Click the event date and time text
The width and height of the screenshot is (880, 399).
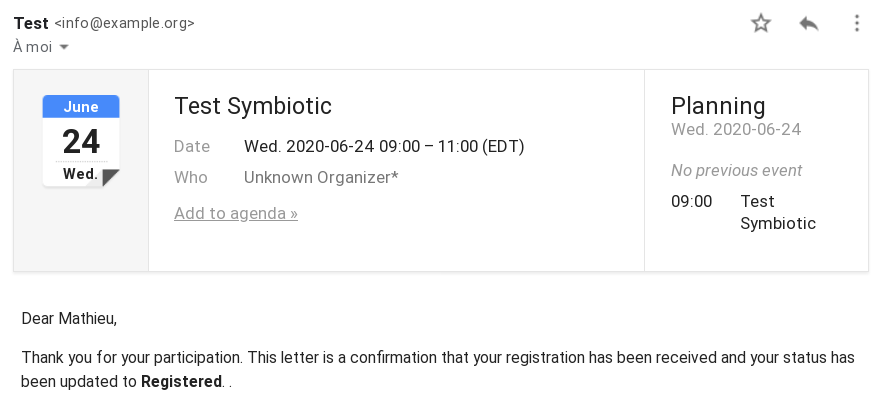(384, 146)
